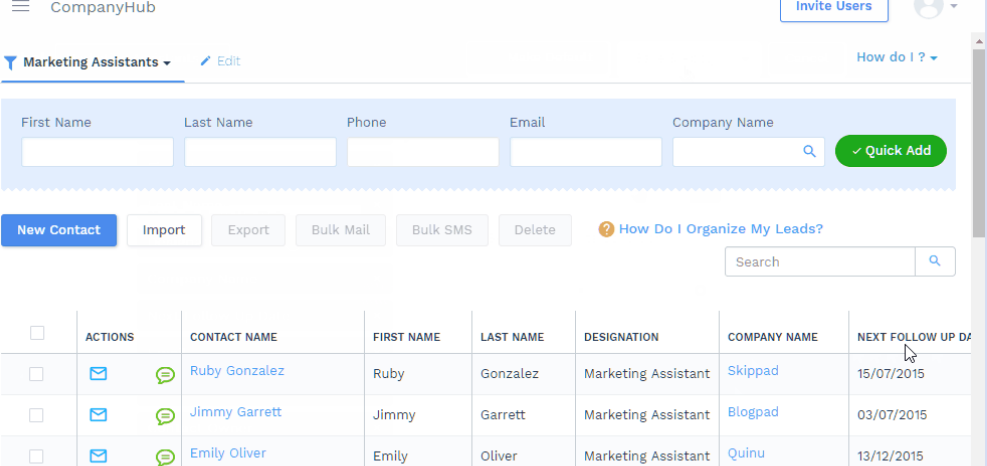
Task: Toggle the select-all header checkbox
Action: coord(37,333)
